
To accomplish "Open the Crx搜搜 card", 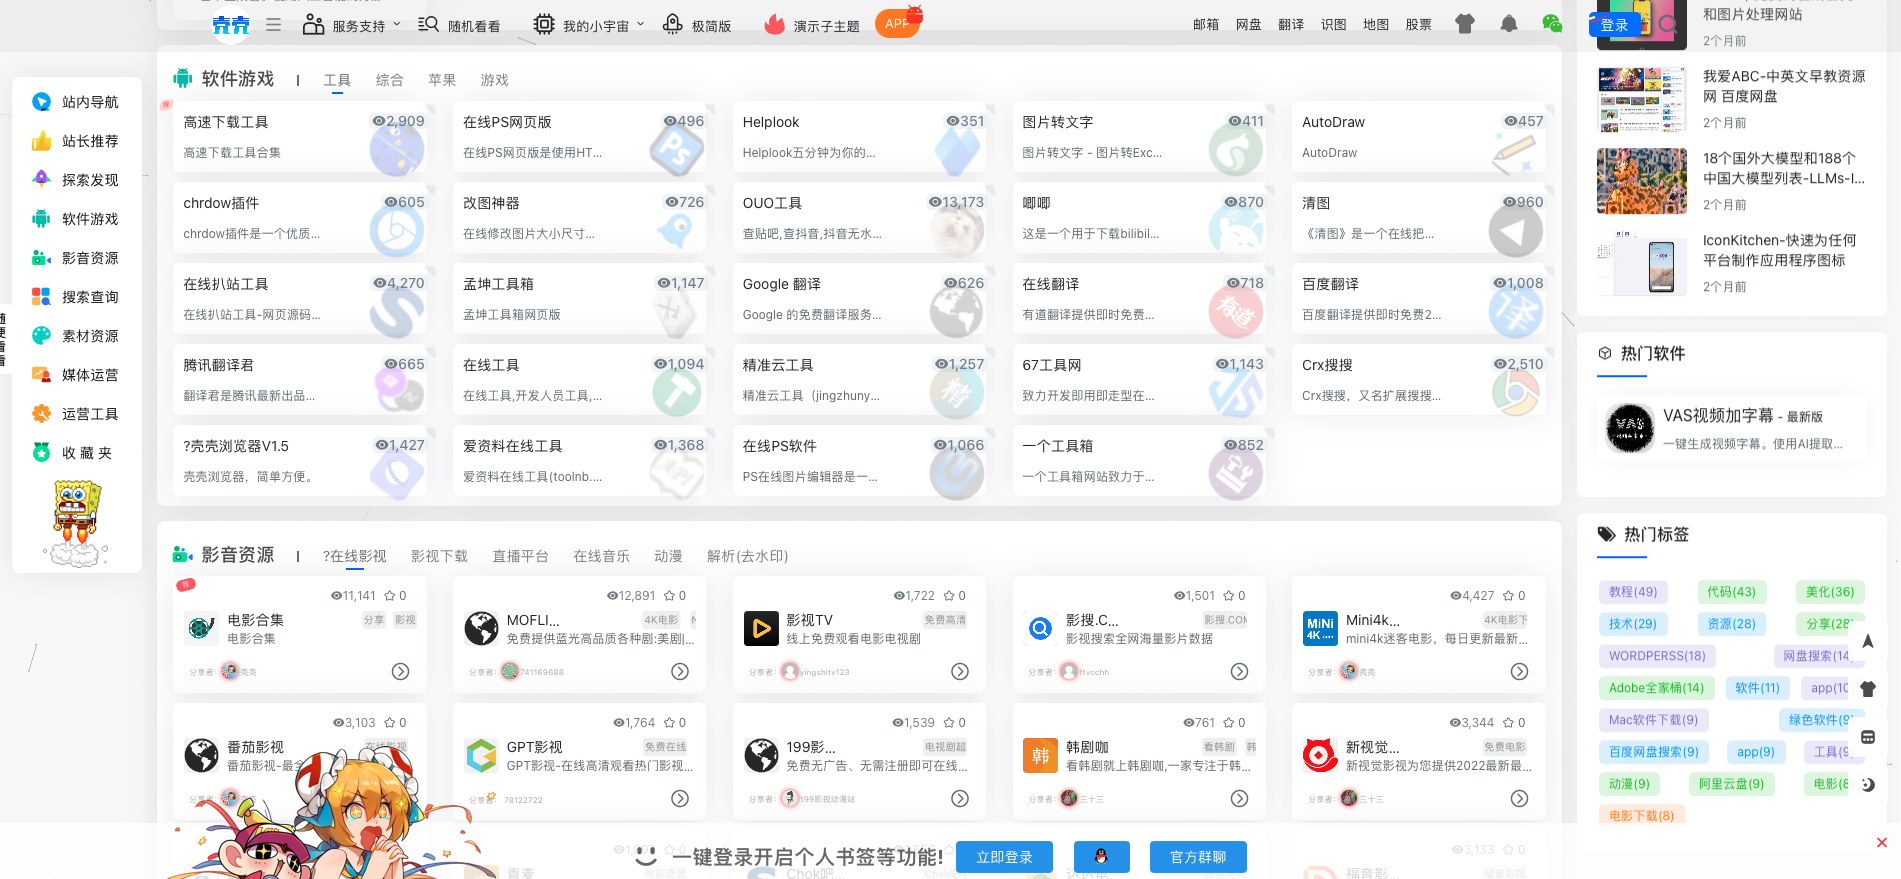I will [1418, 380].
